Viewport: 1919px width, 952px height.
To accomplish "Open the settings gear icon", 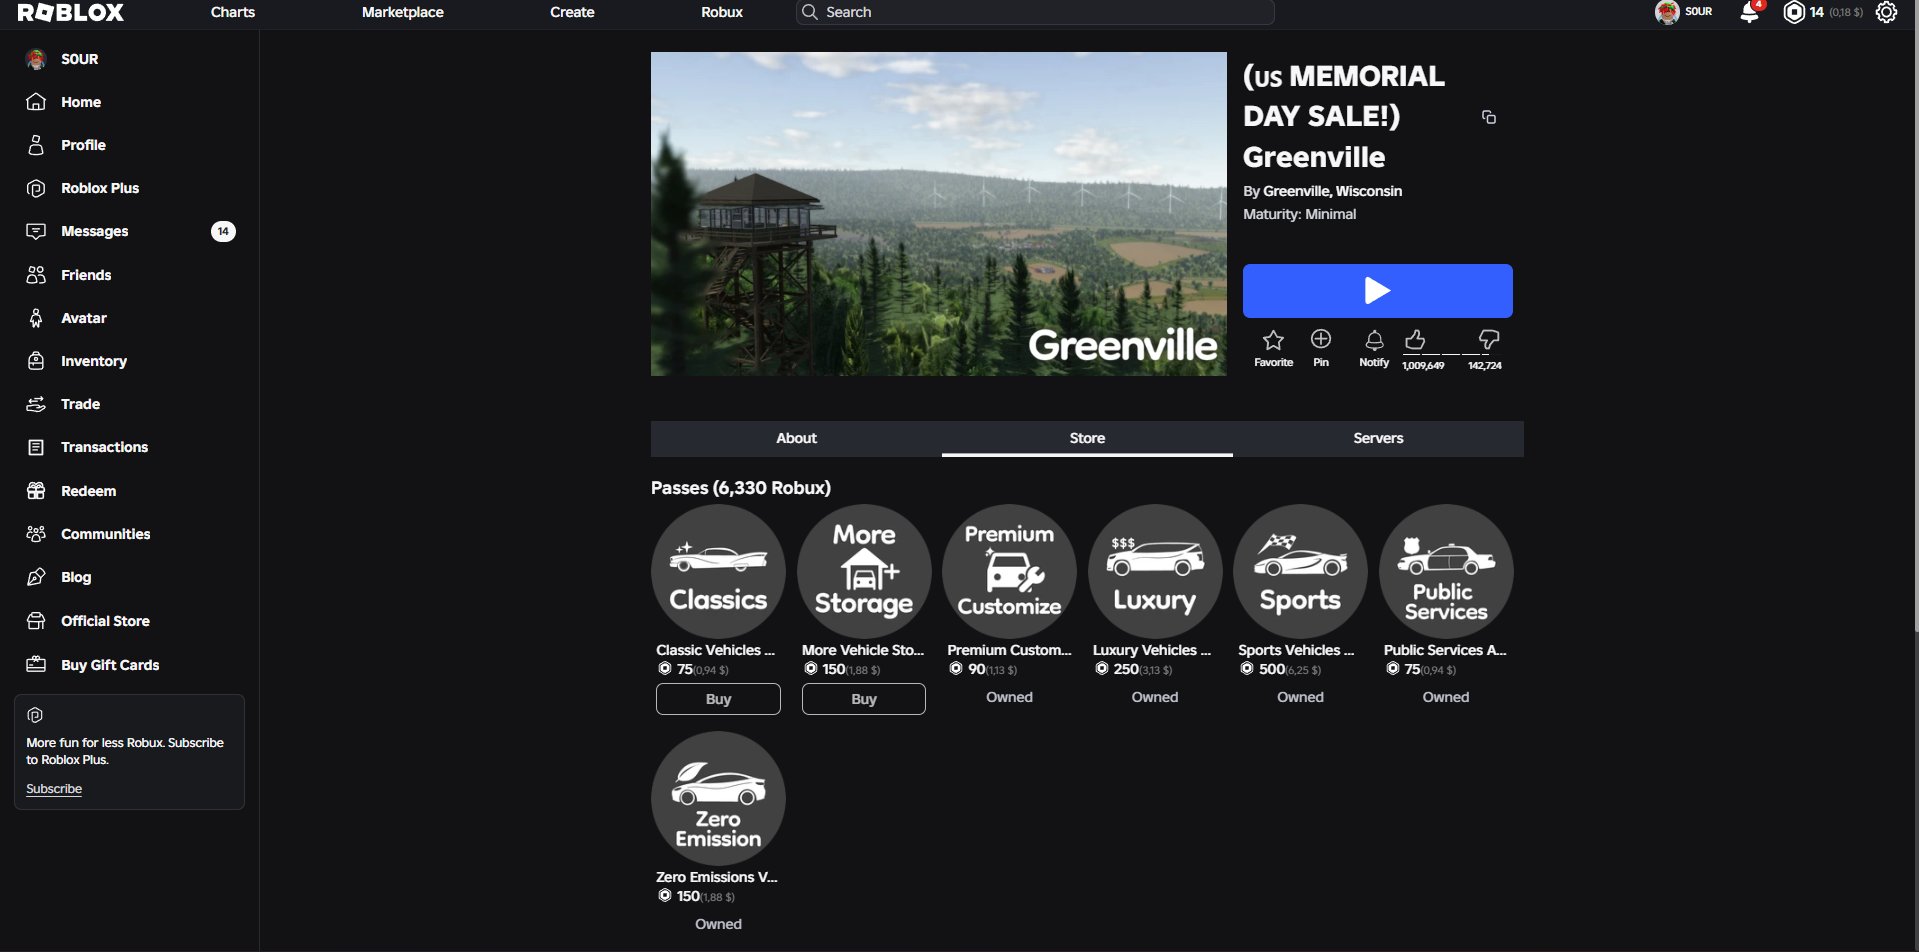I will point(1886,12).
